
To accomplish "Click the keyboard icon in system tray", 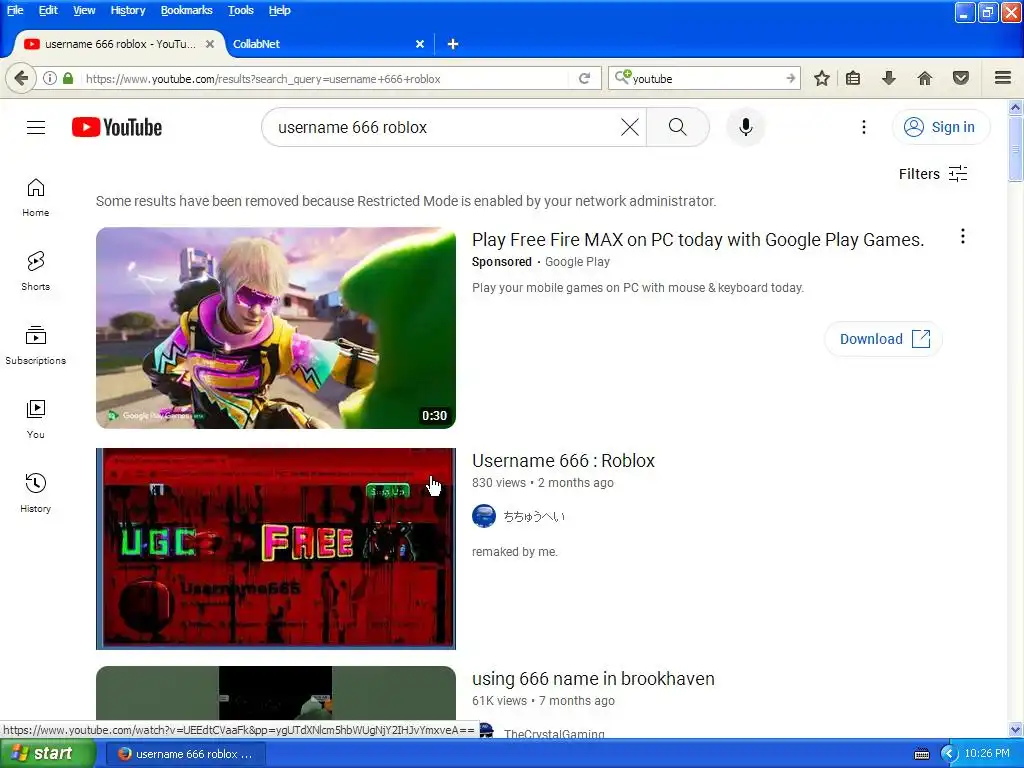I will pos(921,754).
